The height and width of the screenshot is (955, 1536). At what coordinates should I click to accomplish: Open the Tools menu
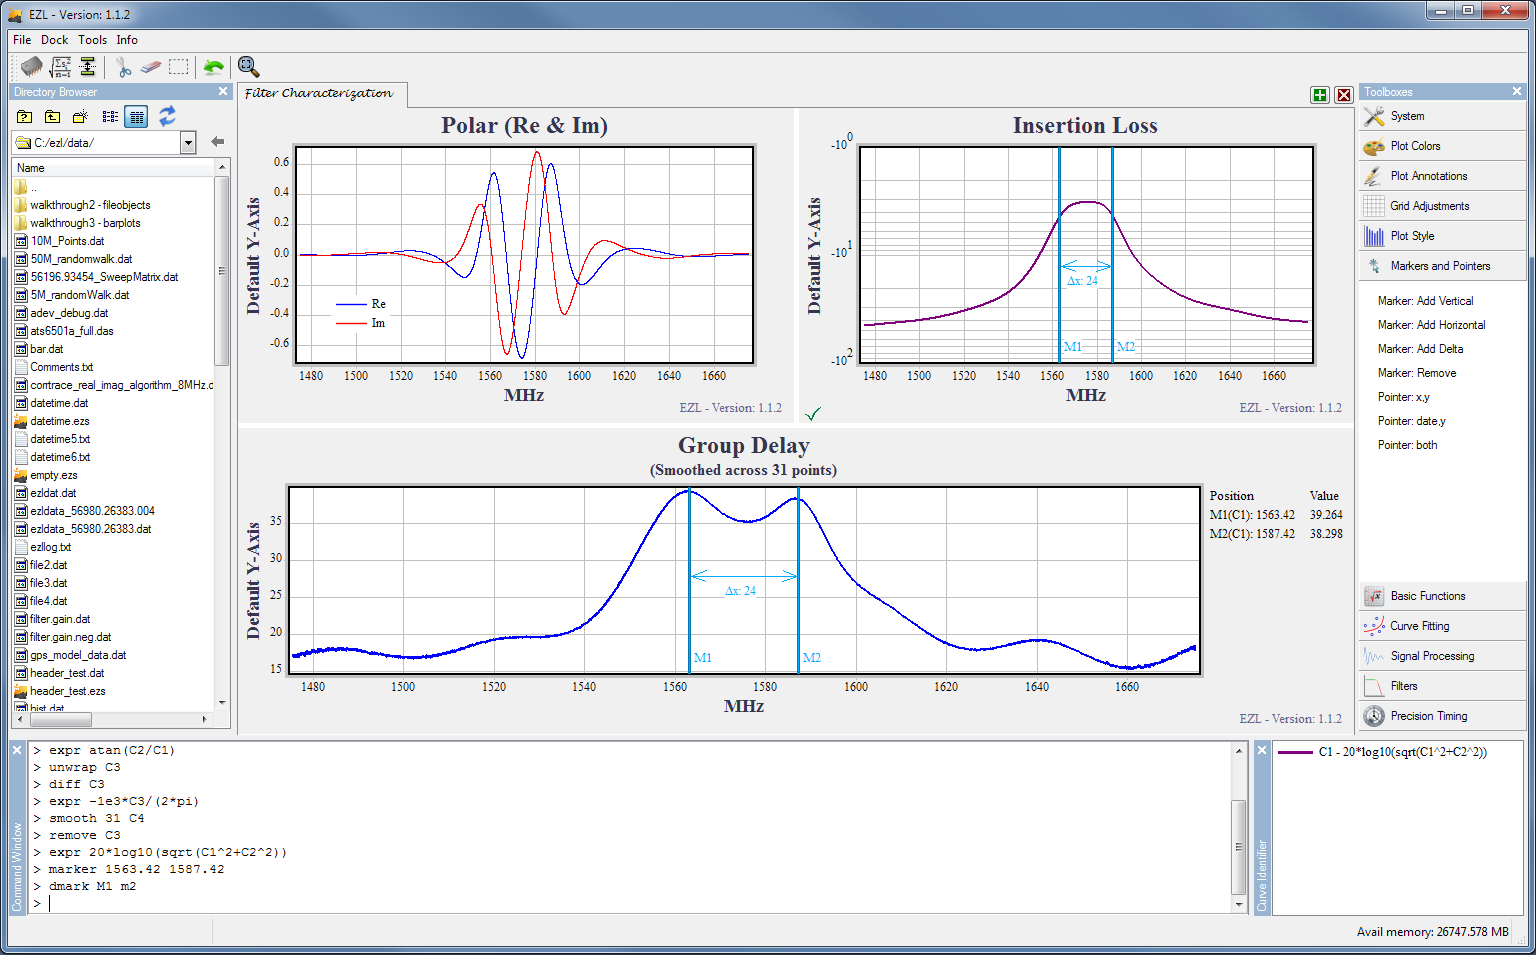tap(92, 40)
